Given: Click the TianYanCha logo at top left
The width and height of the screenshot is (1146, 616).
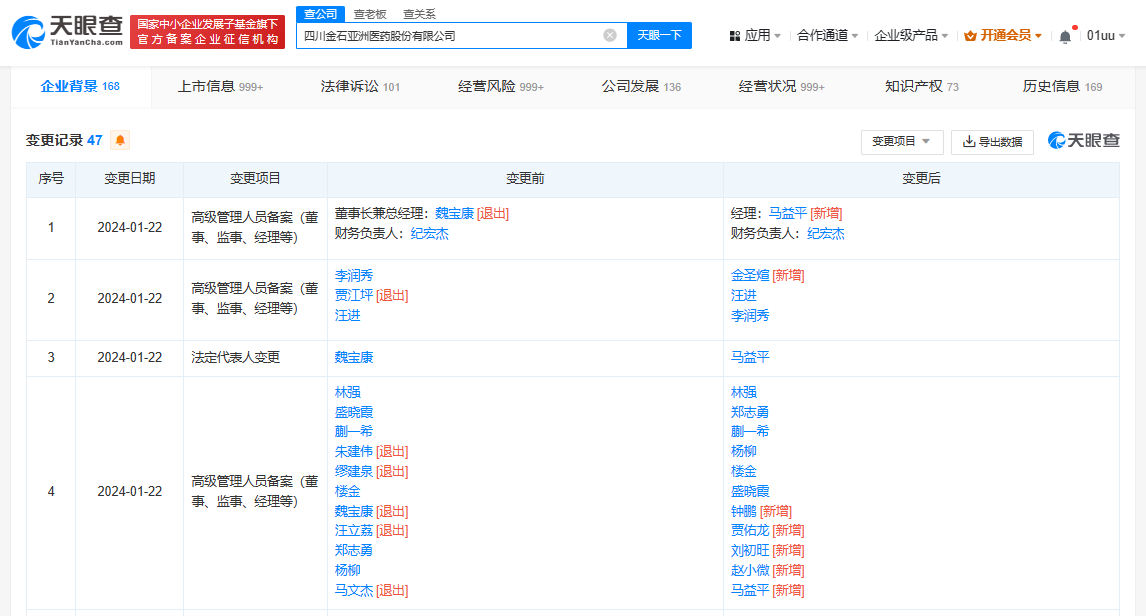Looking at the screenshot, I should pyautogui.click(x=67, y=32).
